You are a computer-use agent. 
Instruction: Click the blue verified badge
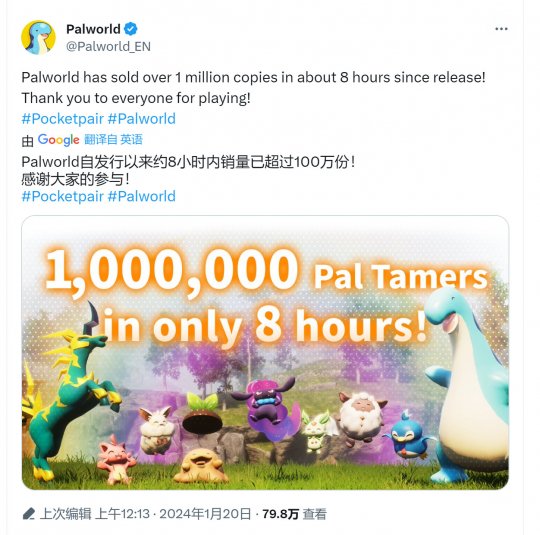131,29
